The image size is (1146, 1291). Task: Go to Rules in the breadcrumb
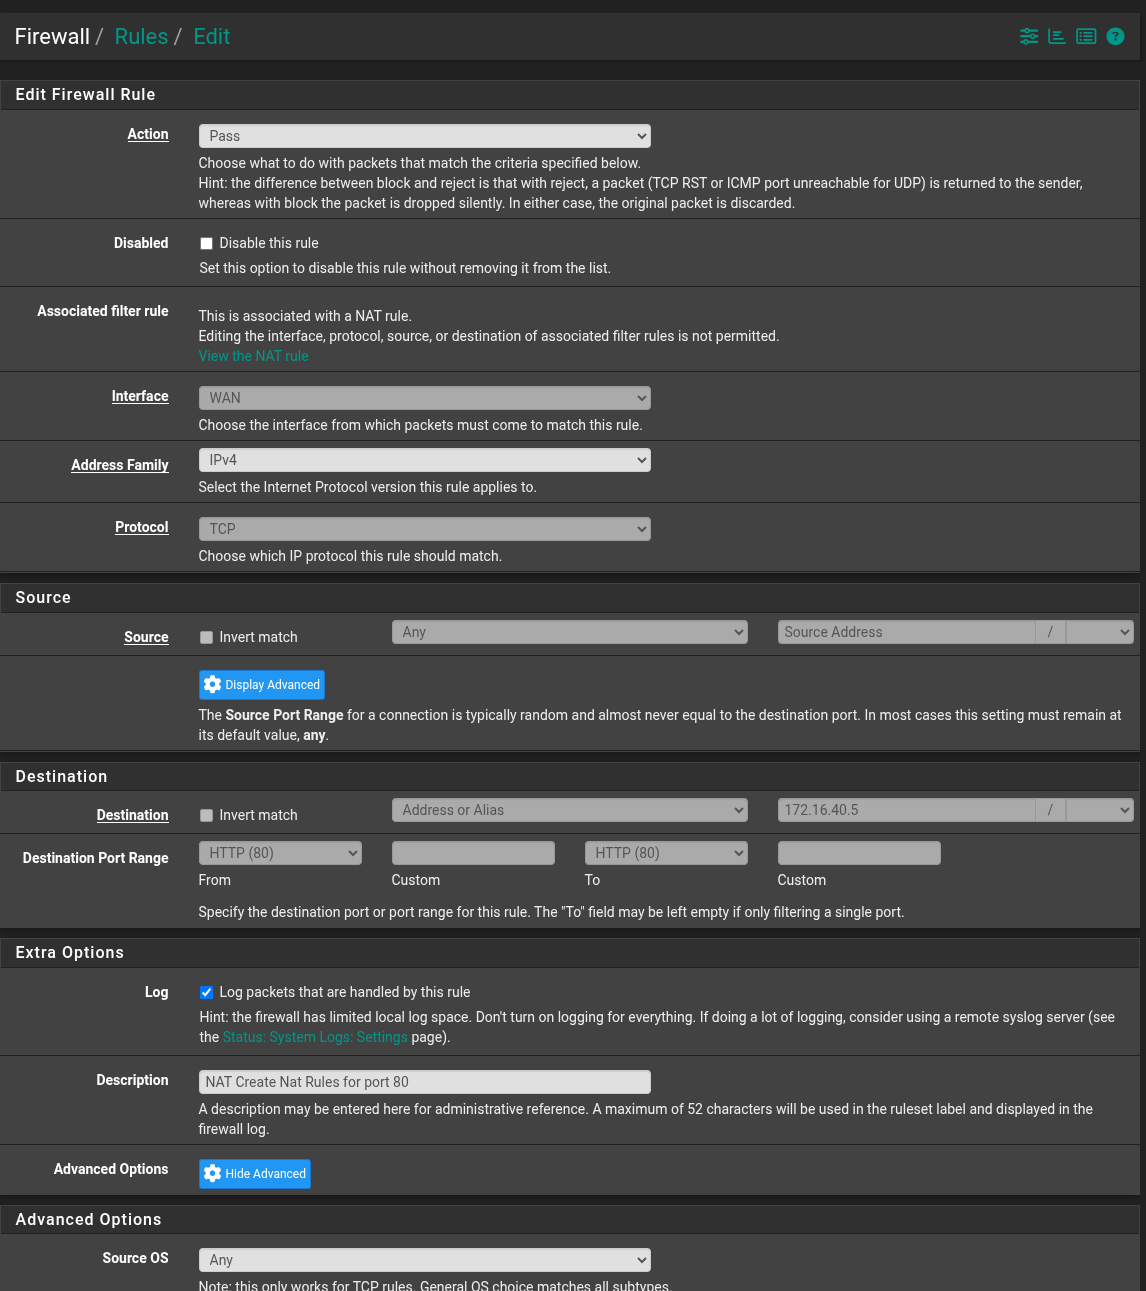coord(141,37)
